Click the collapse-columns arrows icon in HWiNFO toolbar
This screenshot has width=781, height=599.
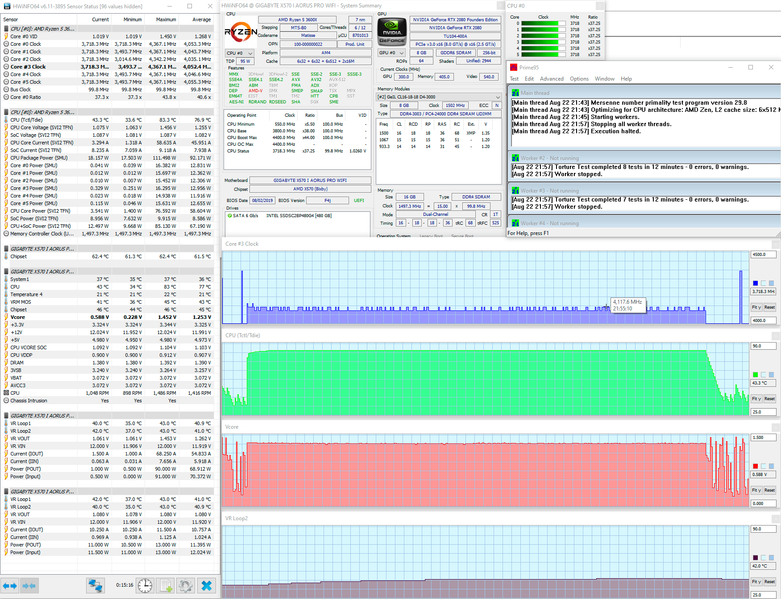click(29, 586)
